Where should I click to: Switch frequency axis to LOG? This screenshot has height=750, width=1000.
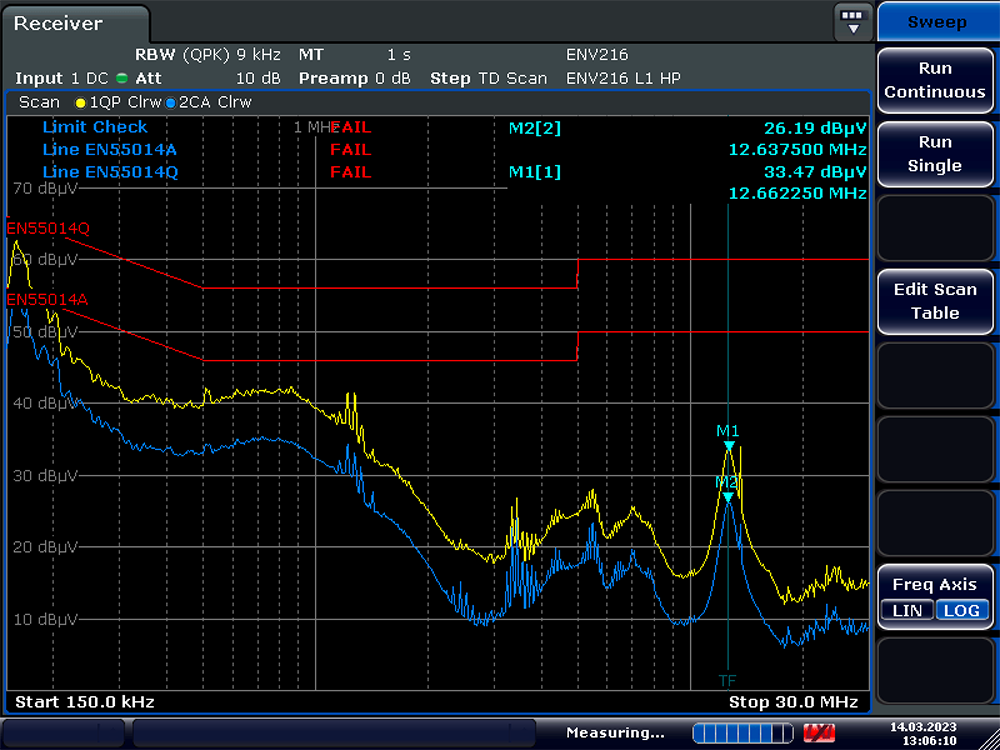coord(961,610)
